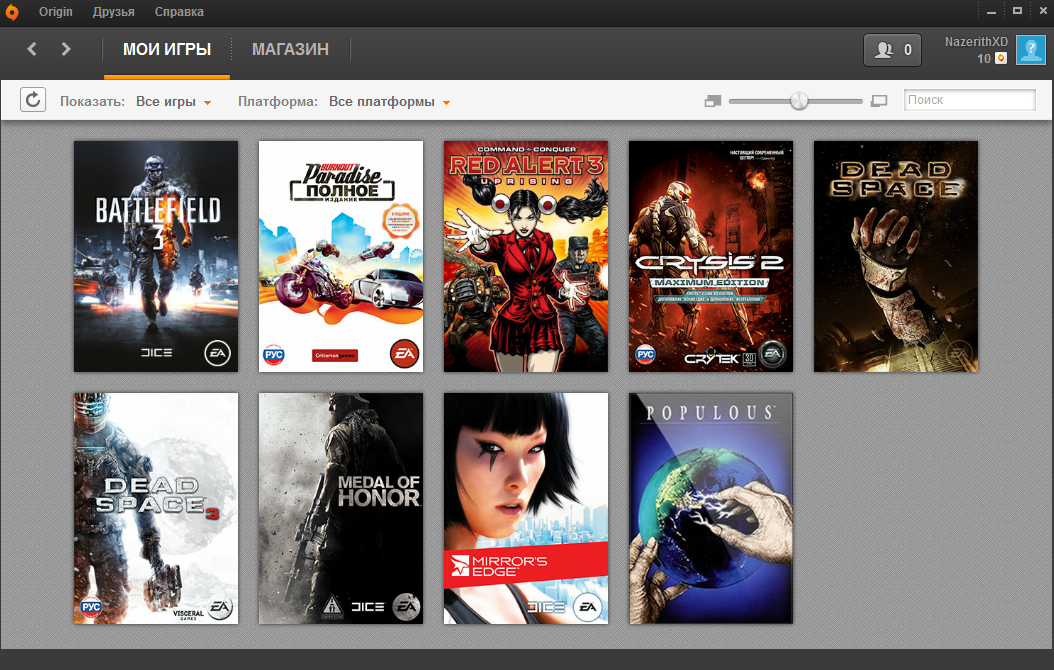Expand the Все платформы platform dropdown
This screenshot has height=670, width=1054.
tap(389, 101)
